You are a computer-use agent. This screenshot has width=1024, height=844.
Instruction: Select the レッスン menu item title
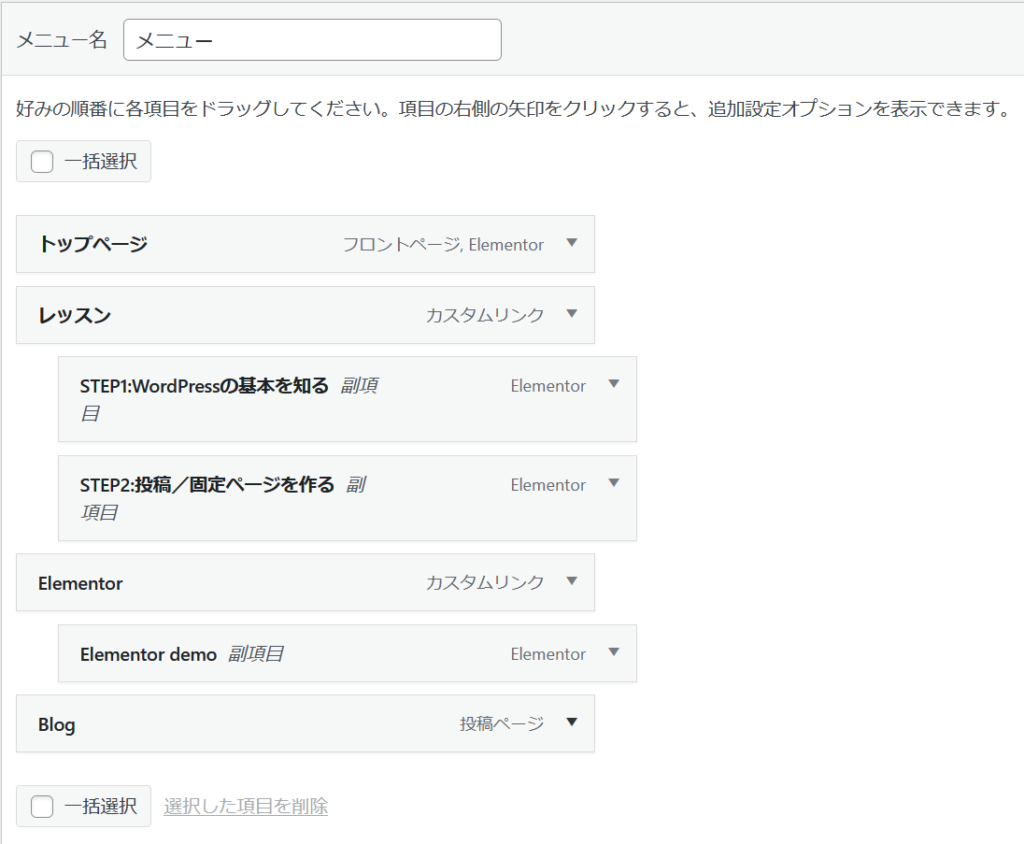point(75,315)
